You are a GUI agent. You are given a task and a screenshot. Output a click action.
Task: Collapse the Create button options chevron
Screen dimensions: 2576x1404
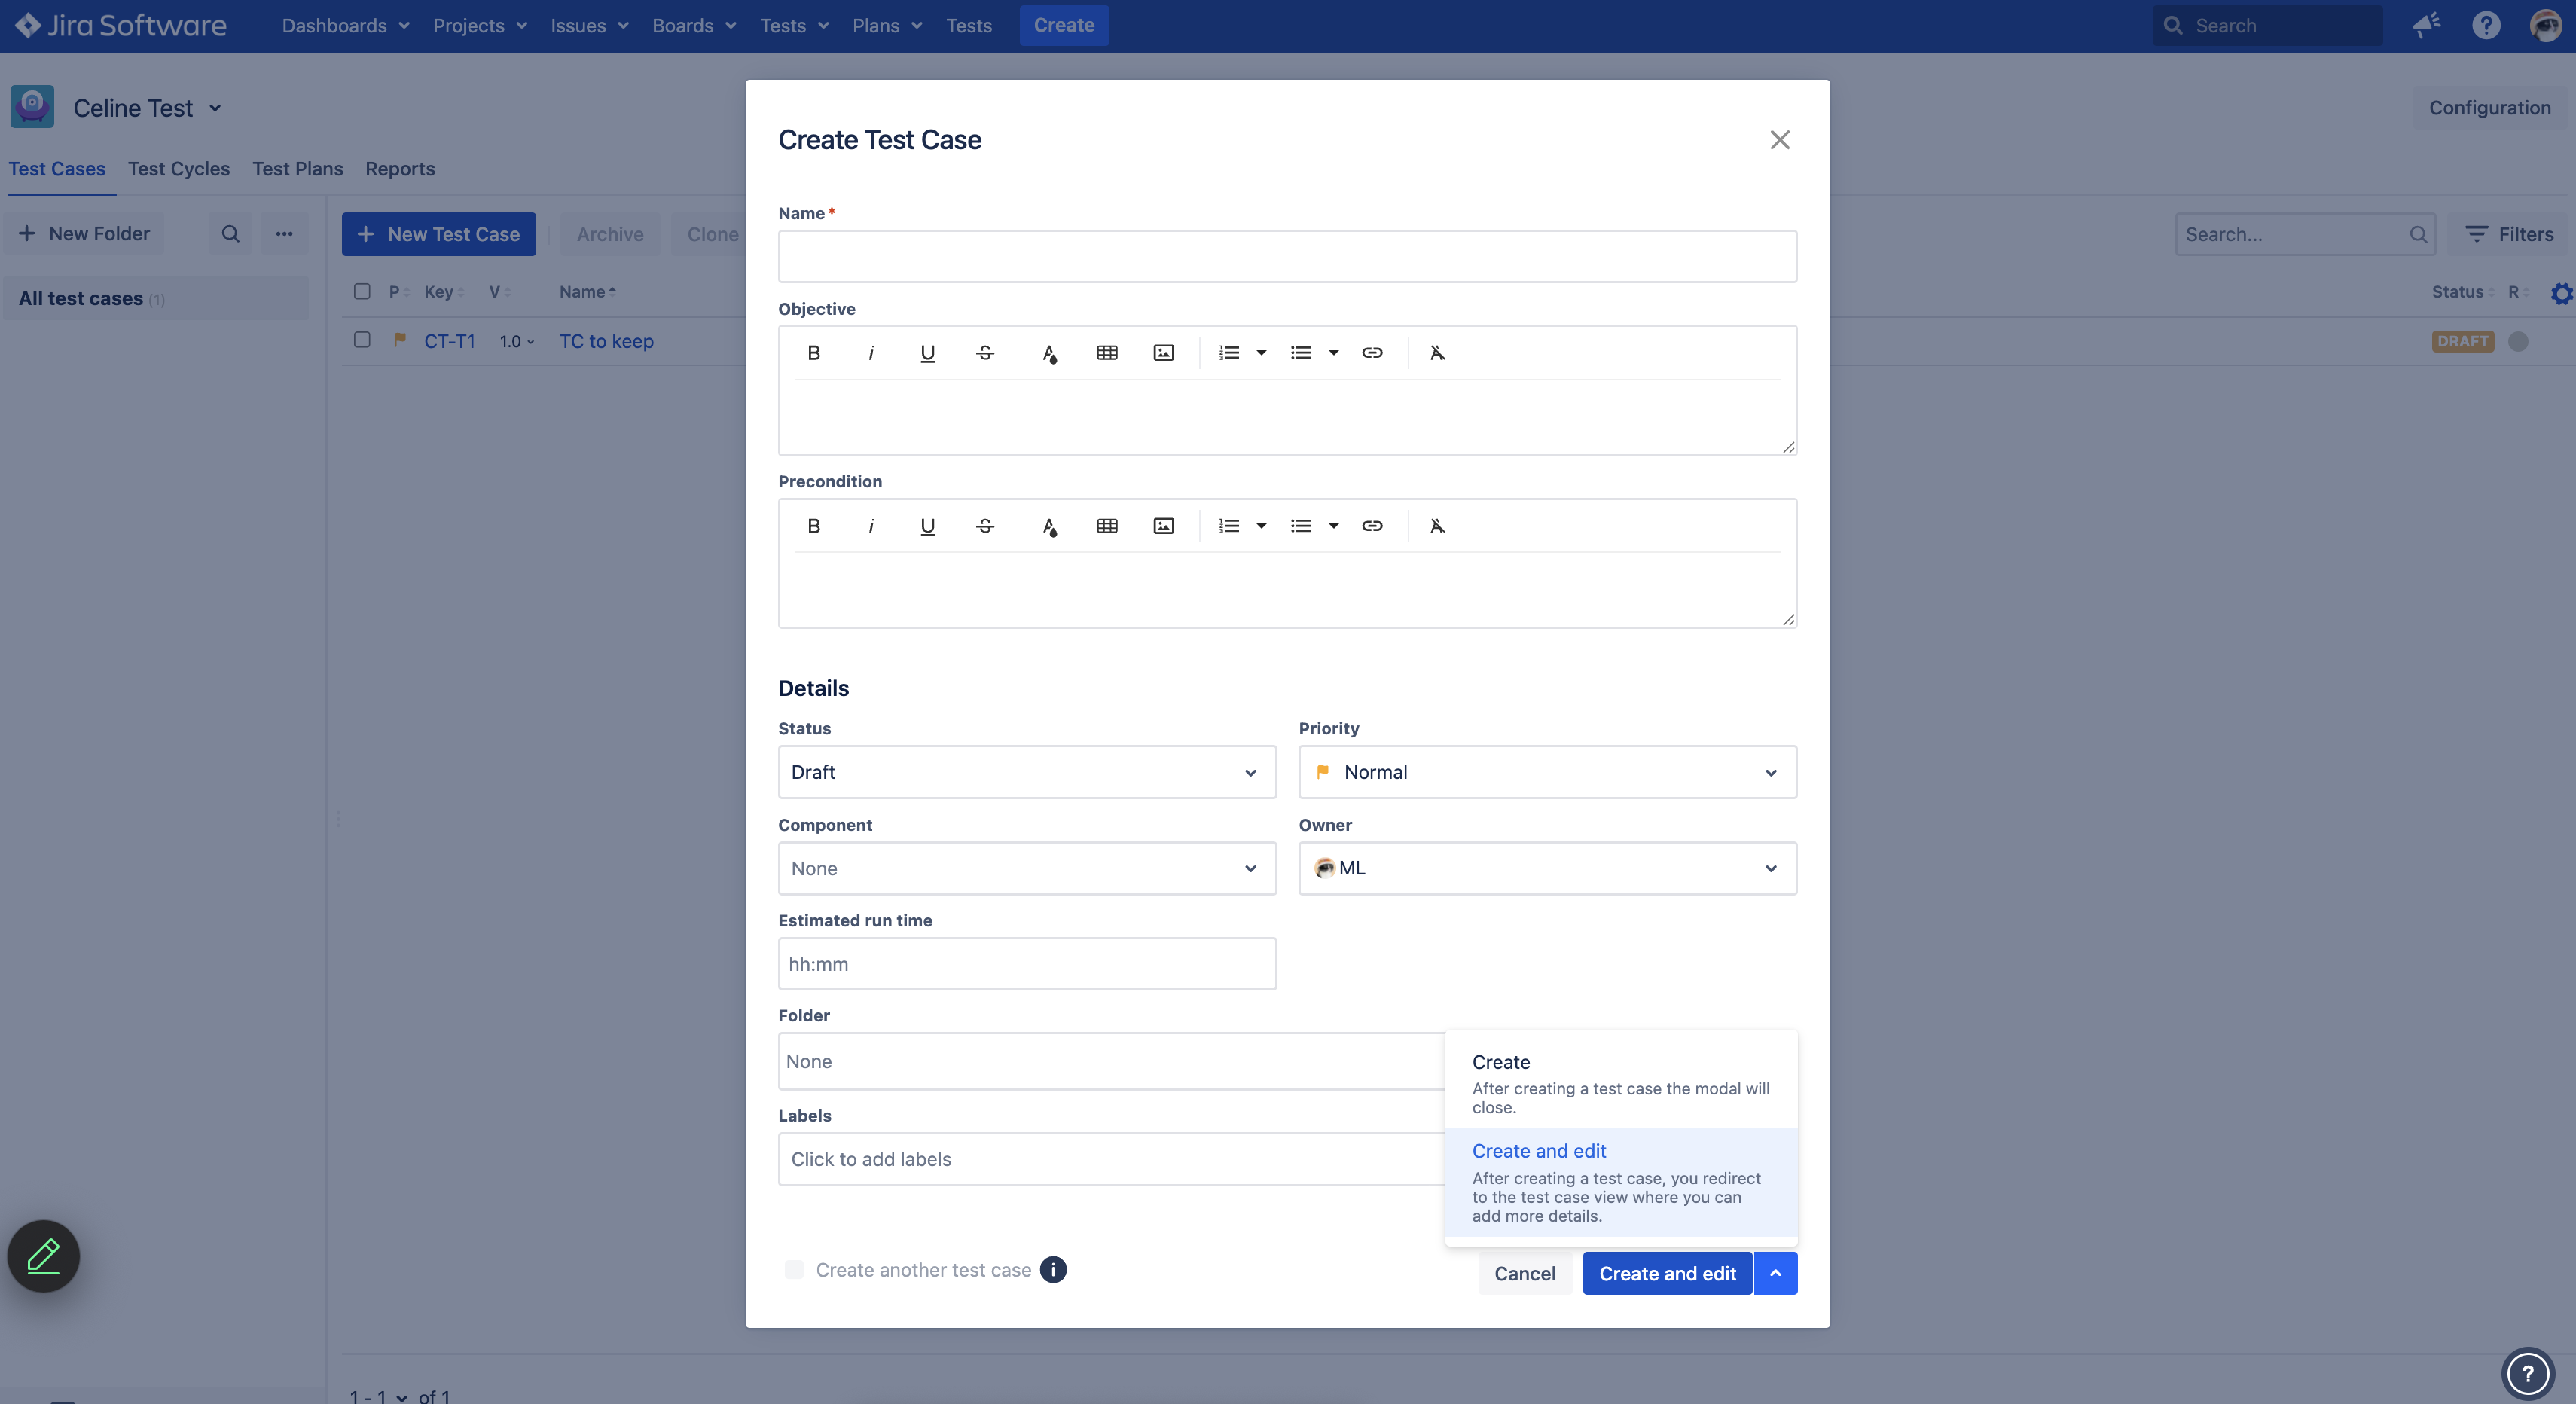[x=1775, y=1273]
